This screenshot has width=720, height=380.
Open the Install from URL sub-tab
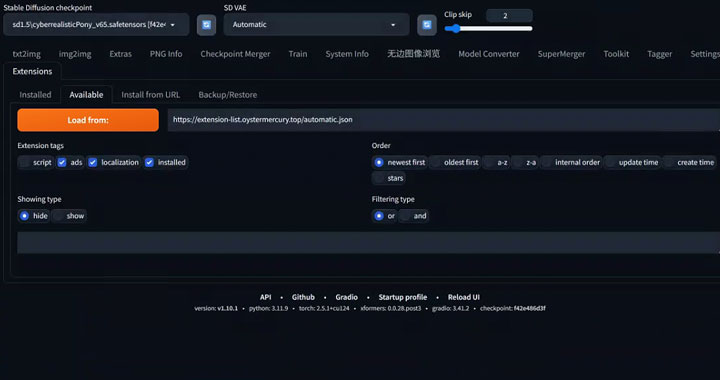[x=151, y=95]
